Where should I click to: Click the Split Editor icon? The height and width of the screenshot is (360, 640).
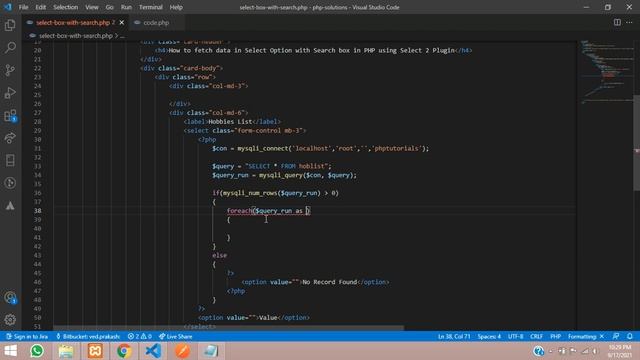point(617,22)
